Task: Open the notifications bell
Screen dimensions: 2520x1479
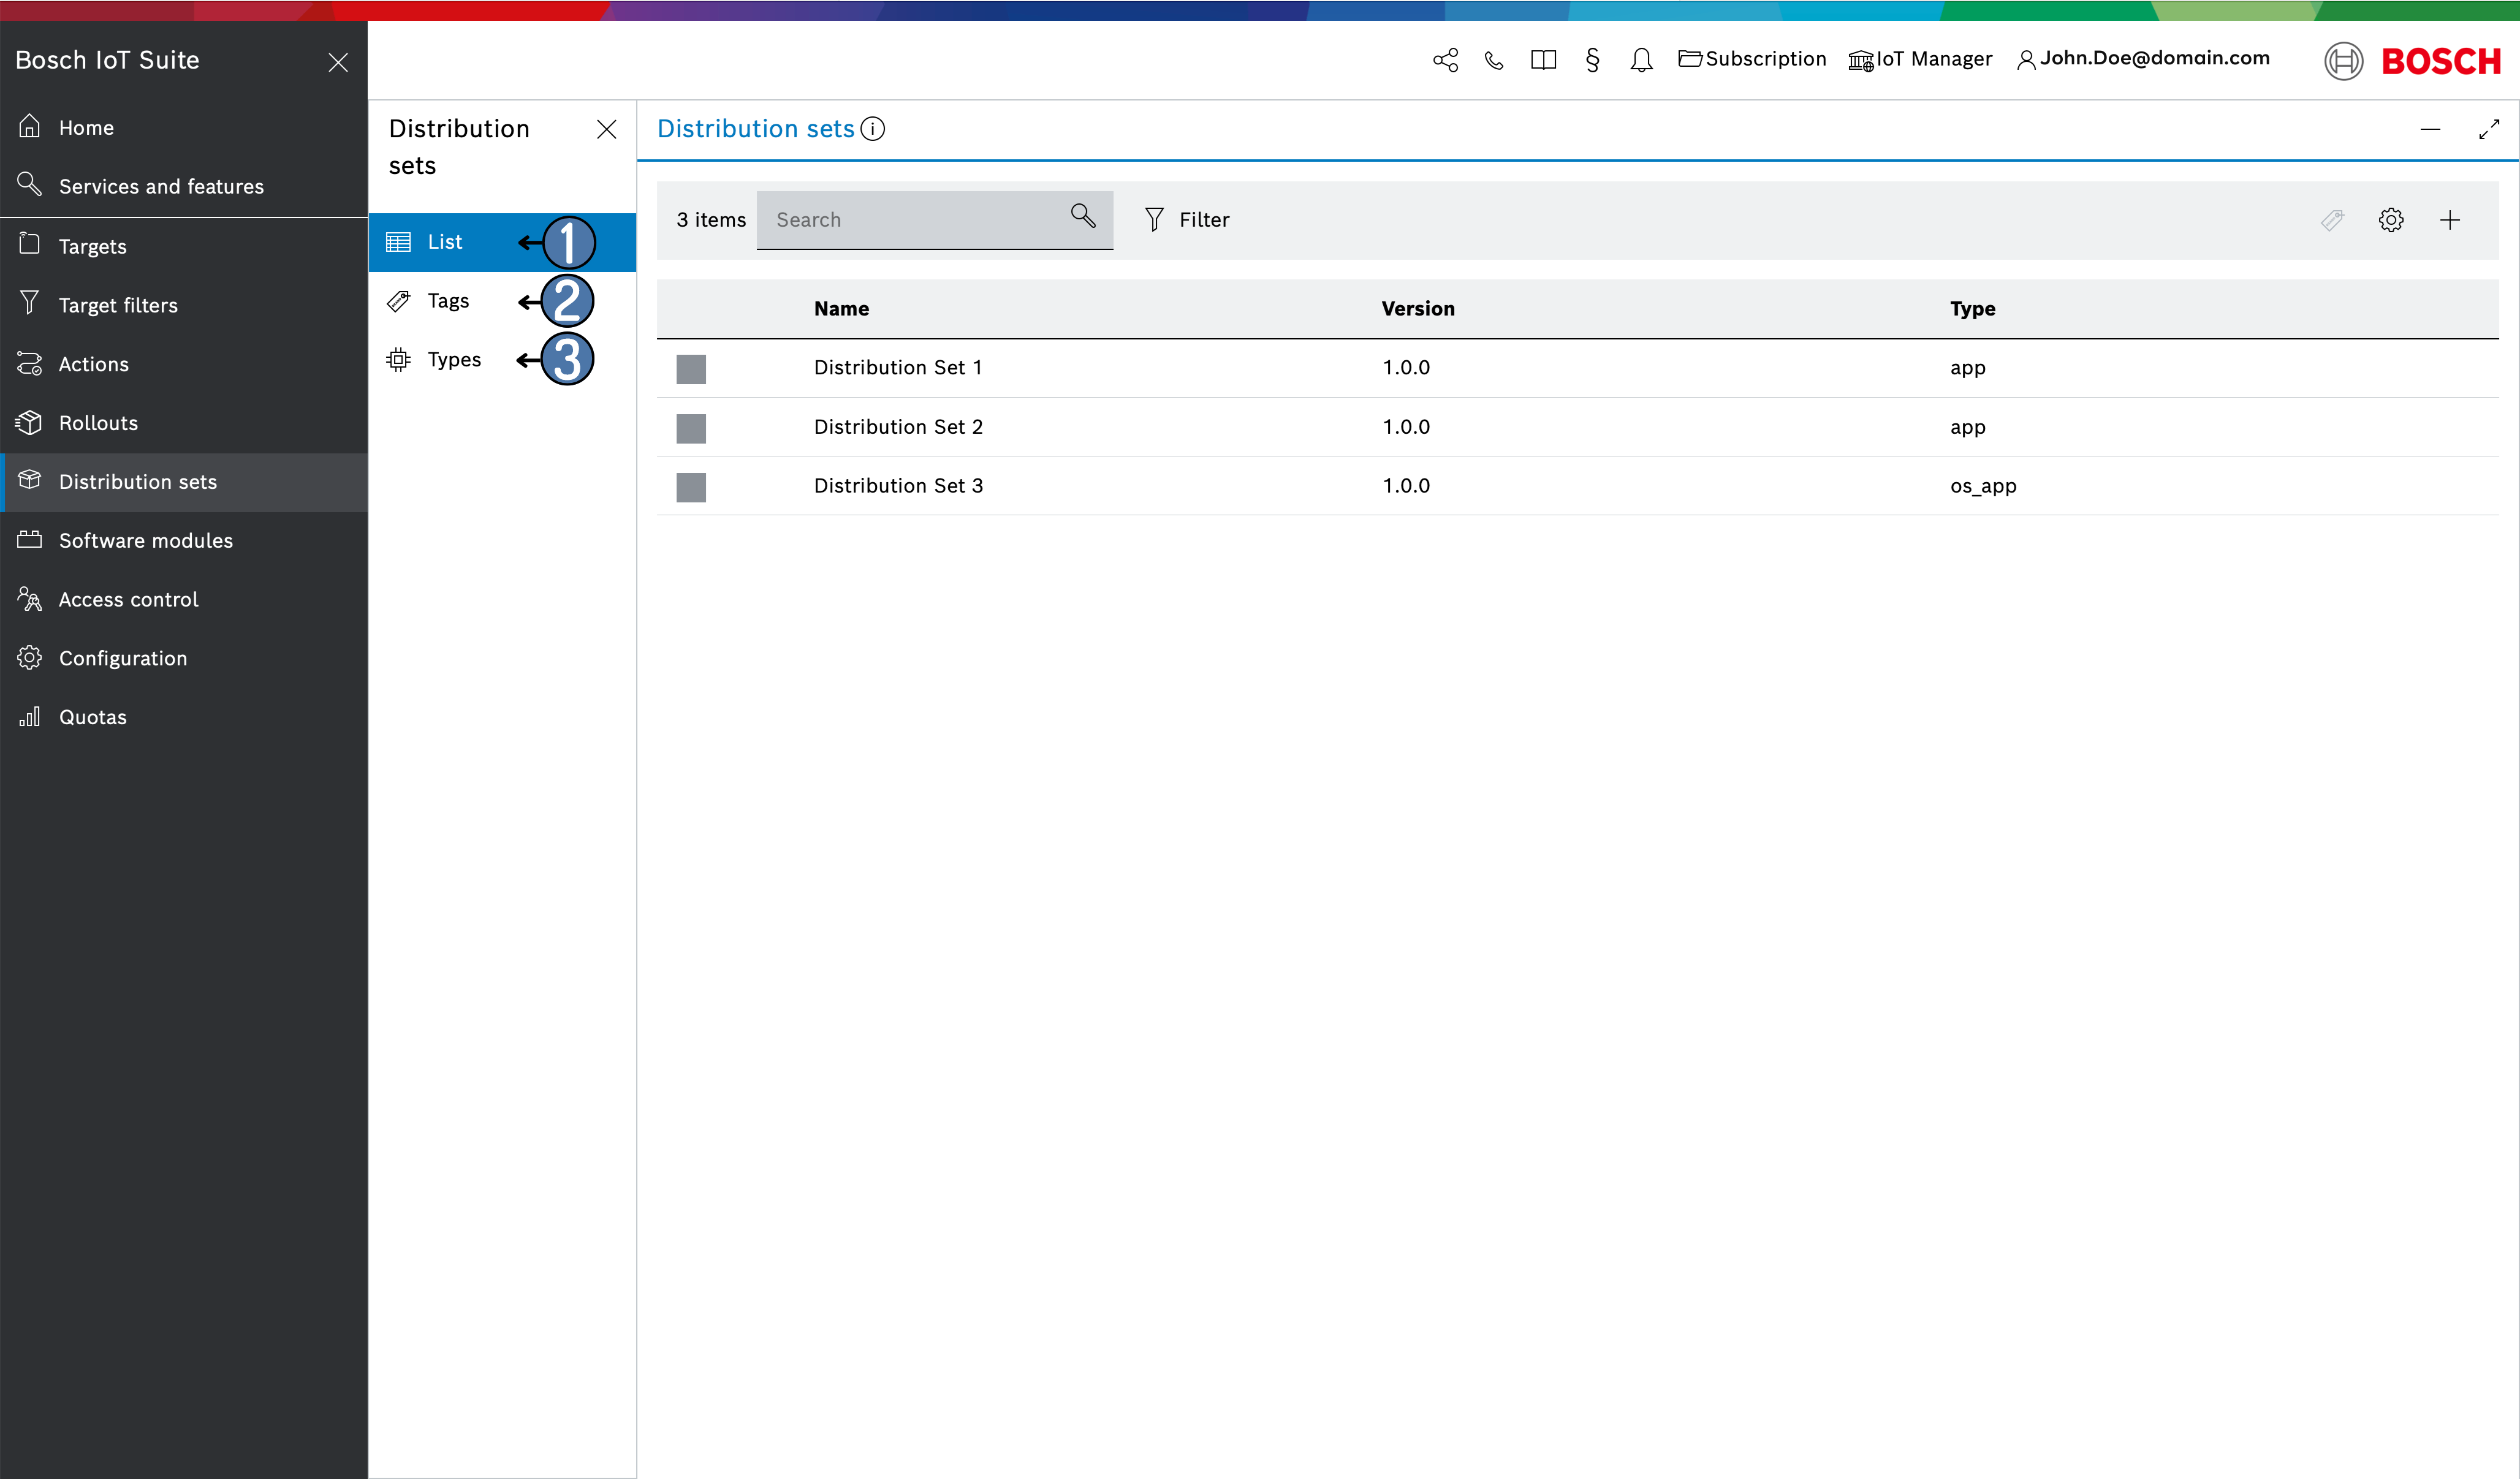Action: (x=1641, y=60)
